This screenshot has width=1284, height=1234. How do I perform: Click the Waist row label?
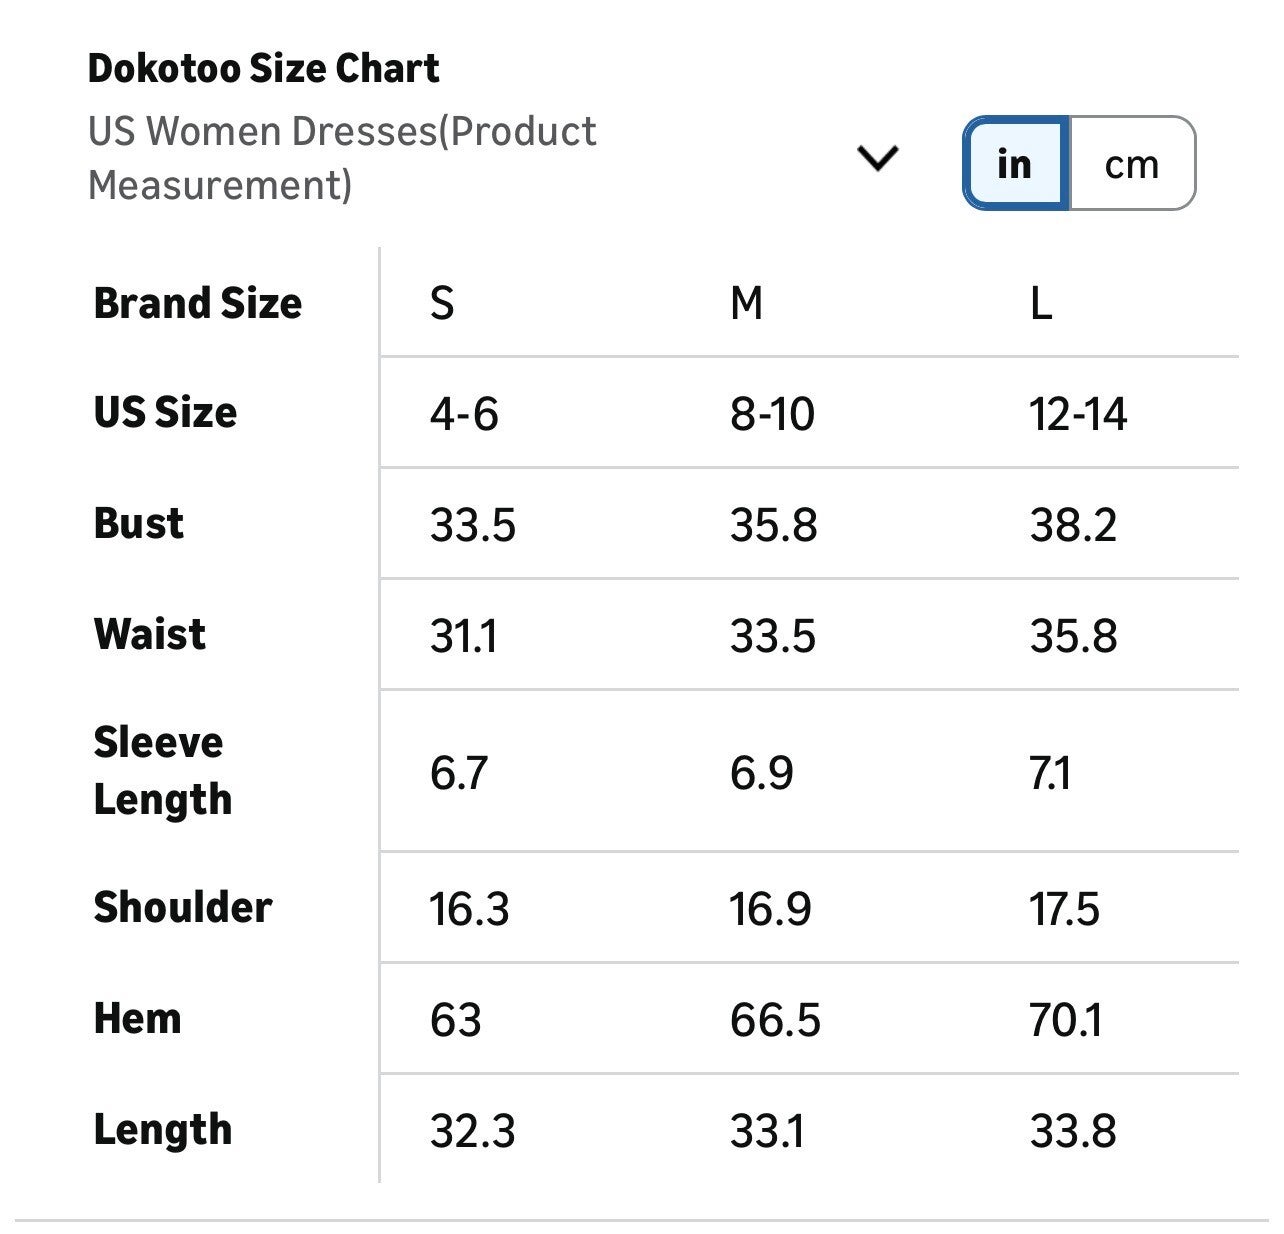point(150,634)
